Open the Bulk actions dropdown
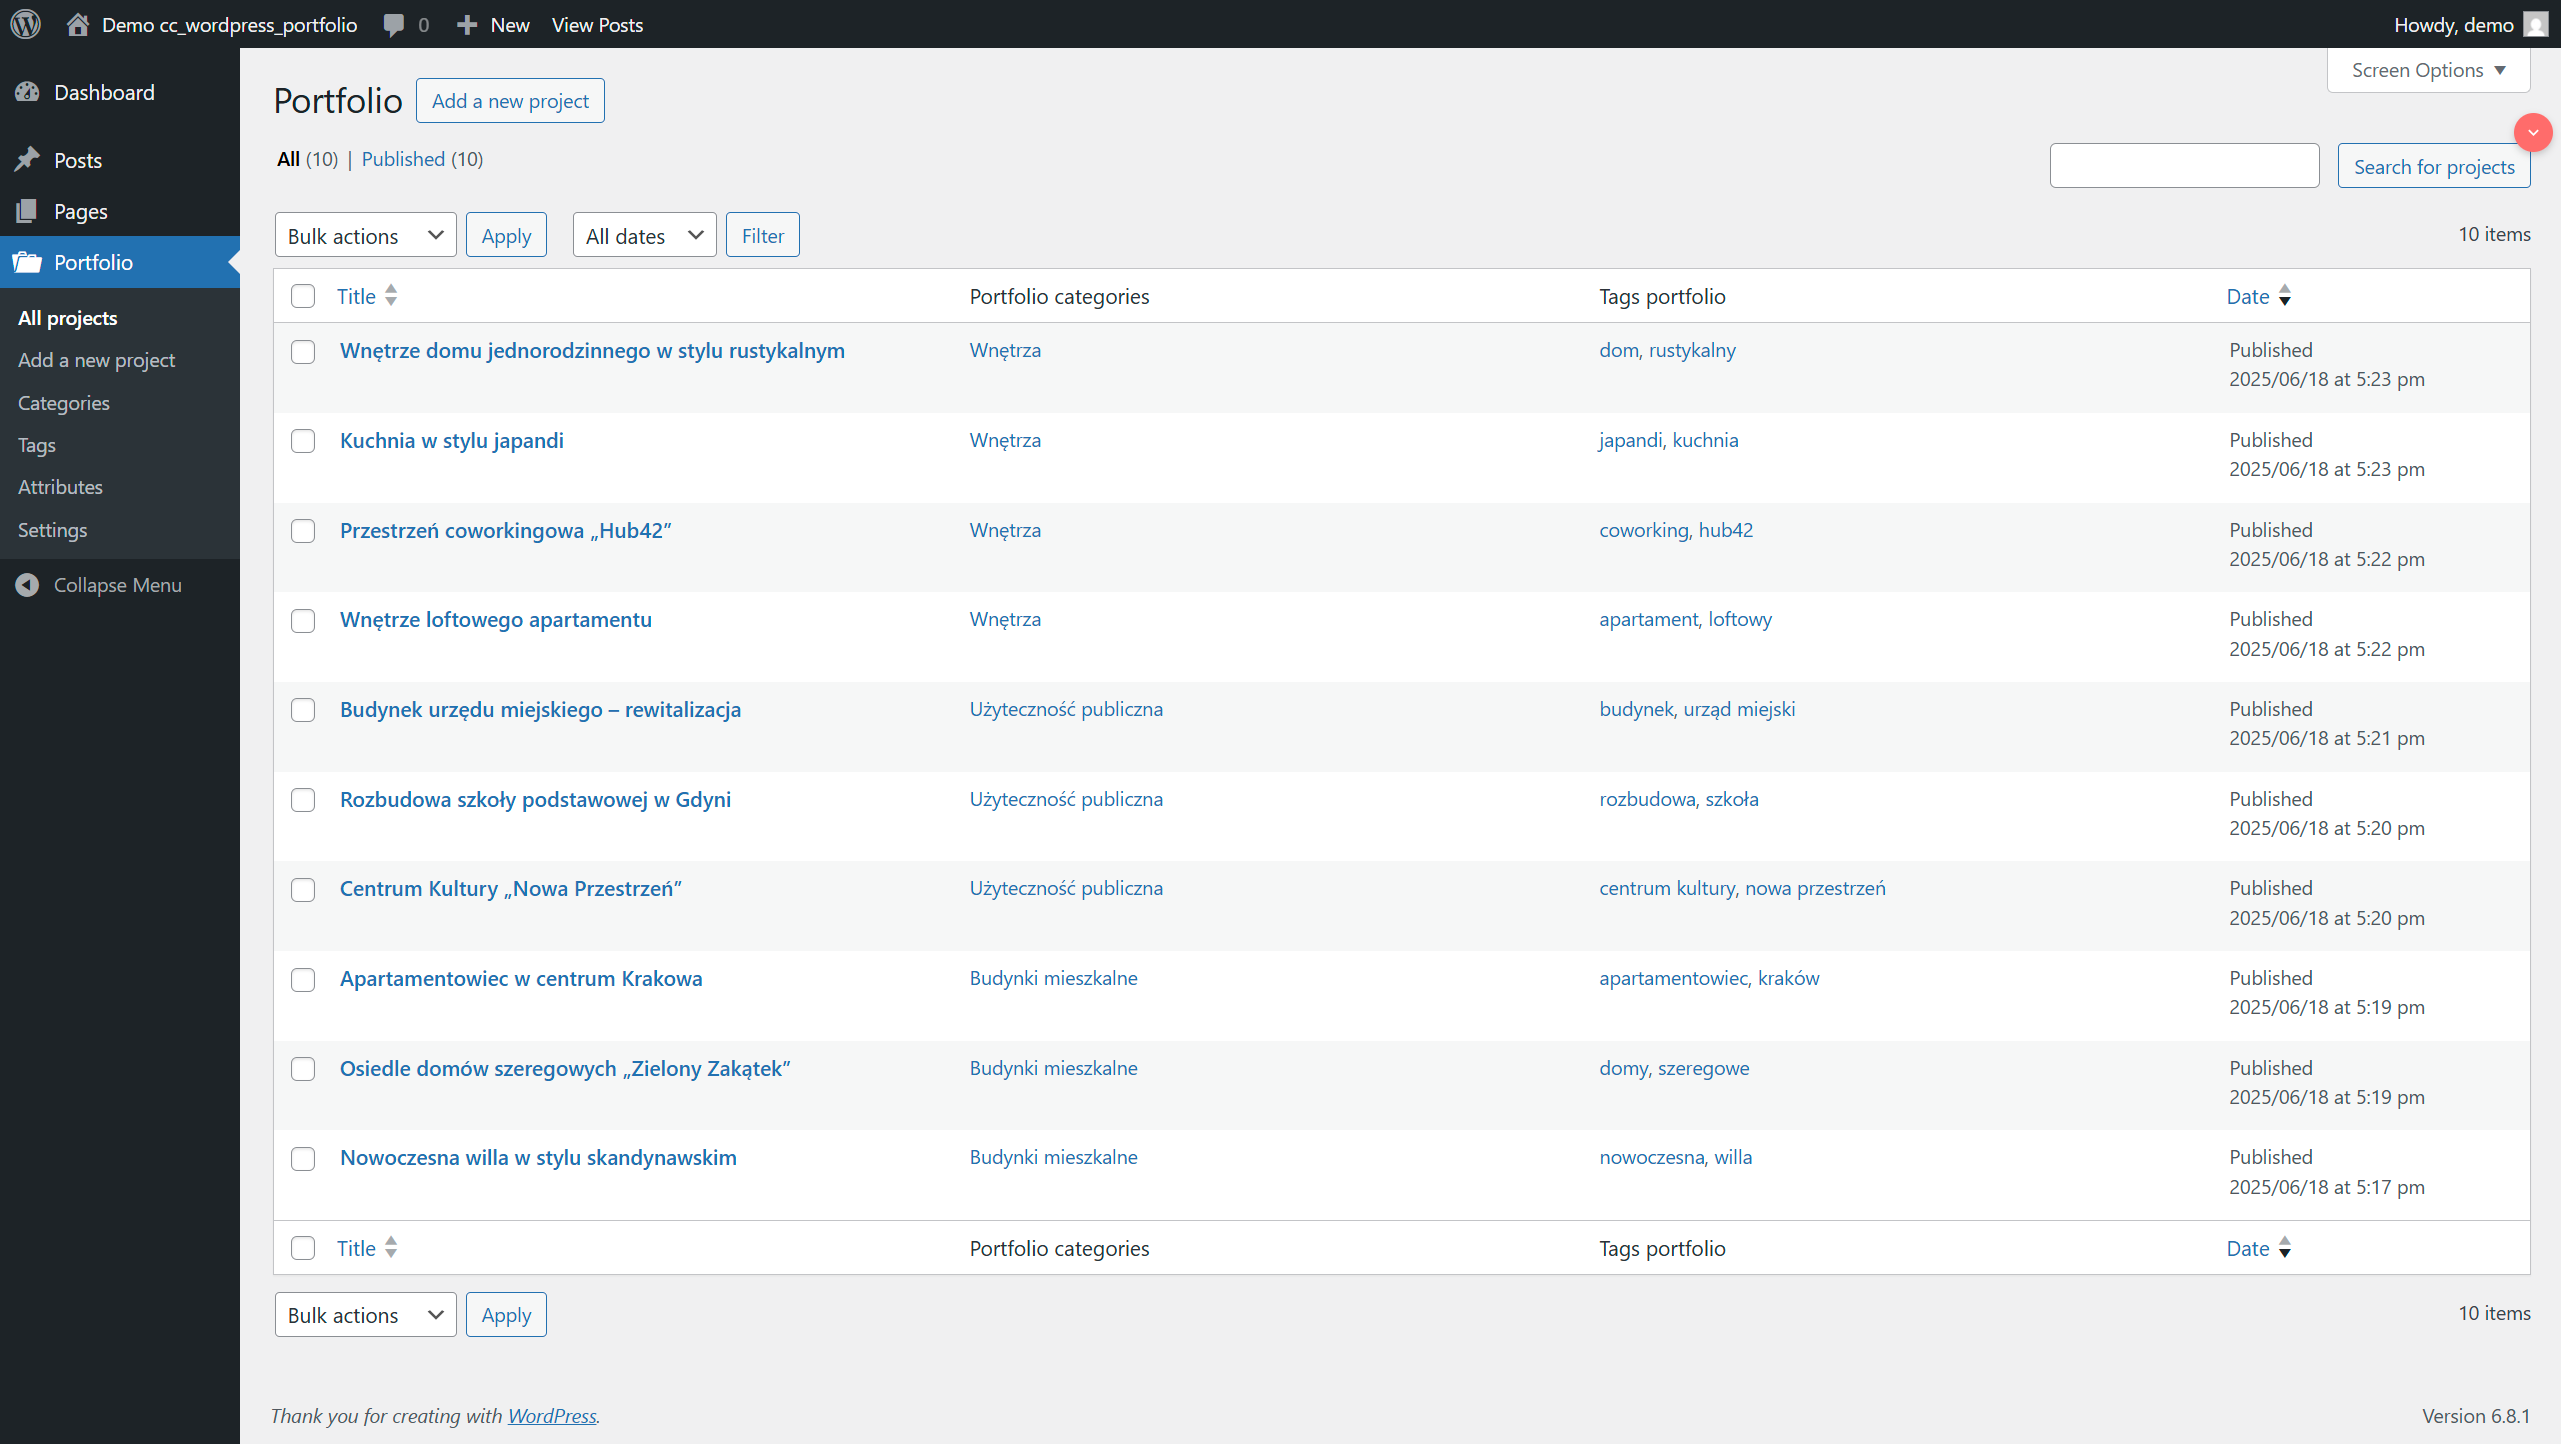Screen dimensions: 2561x1444 (x=364, y=234)
